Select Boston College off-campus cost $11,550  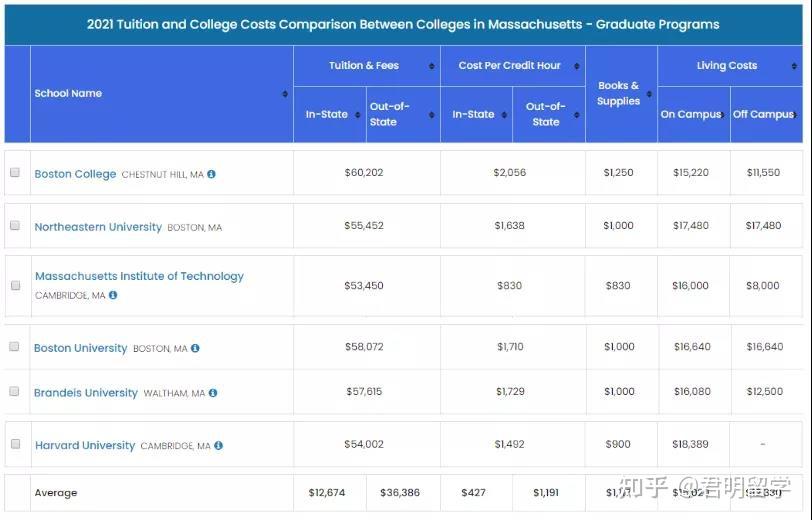click(763, 172)
